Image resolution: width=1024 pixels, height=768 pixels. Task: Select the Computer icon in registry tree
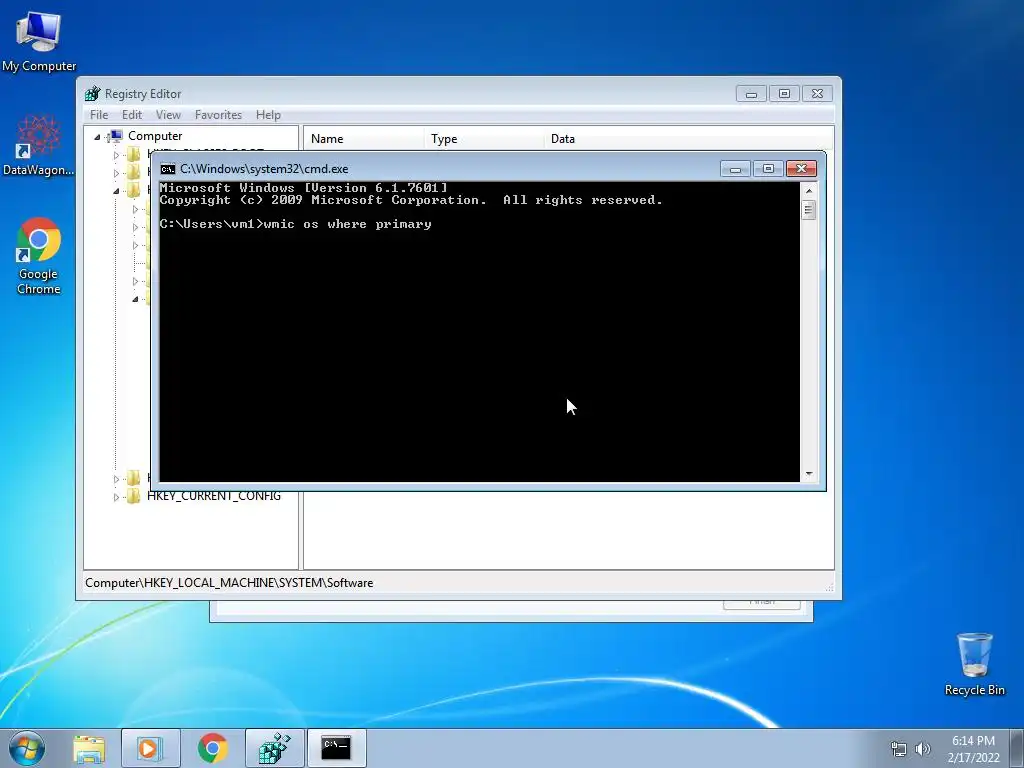click(x=115, y=136)
